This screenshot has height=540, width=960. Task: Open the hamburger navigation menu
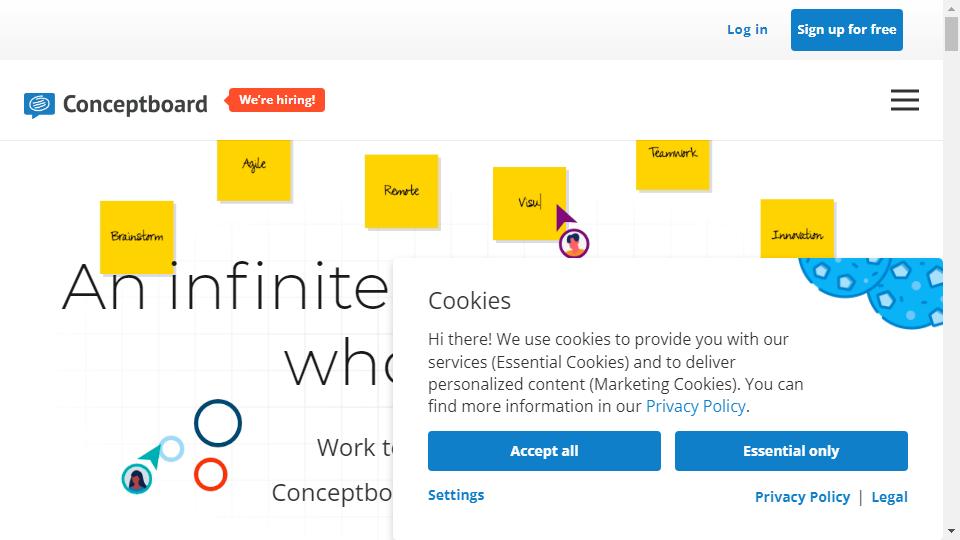click(x=904, y=100)
